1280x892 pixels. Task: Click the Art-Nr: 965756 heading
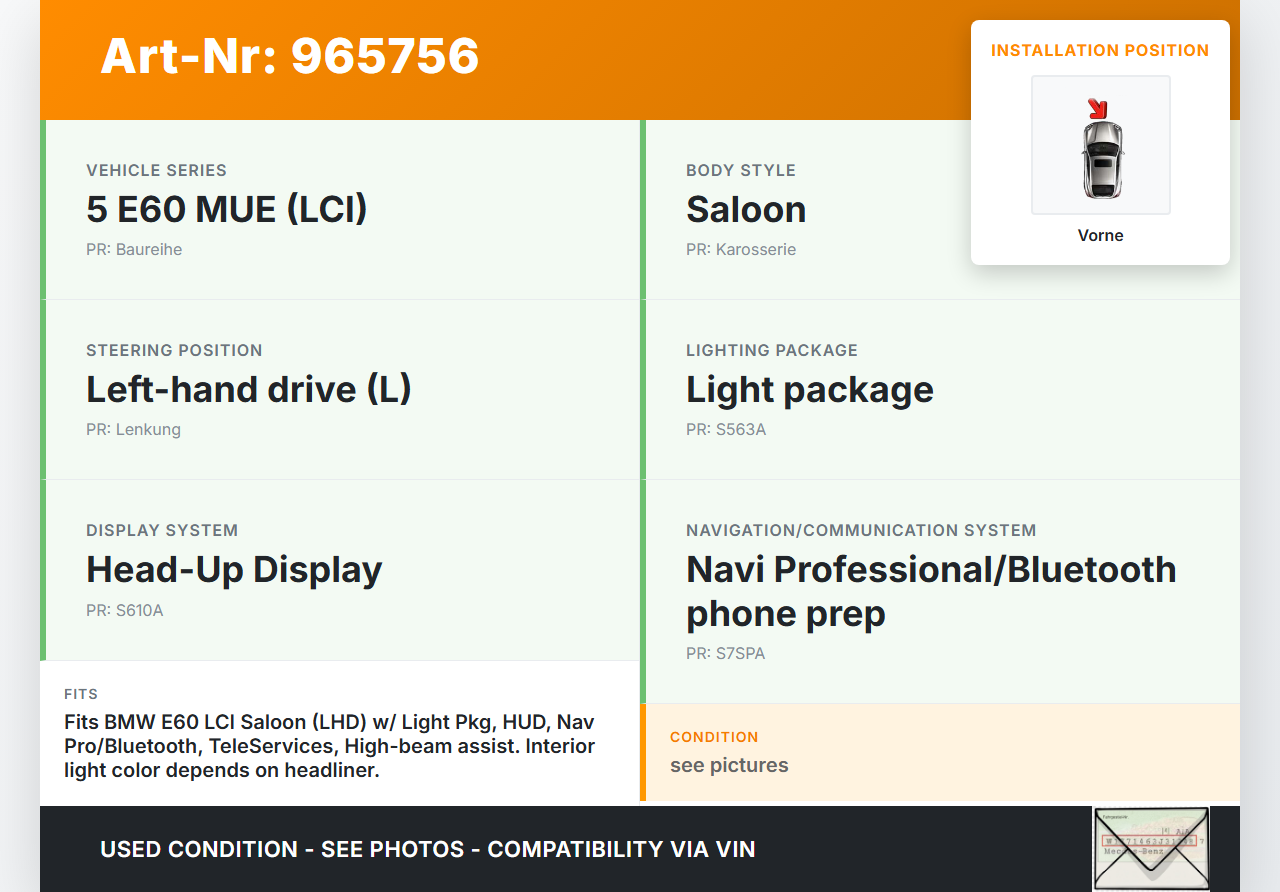pyautogui.click(x=290, y=56)
